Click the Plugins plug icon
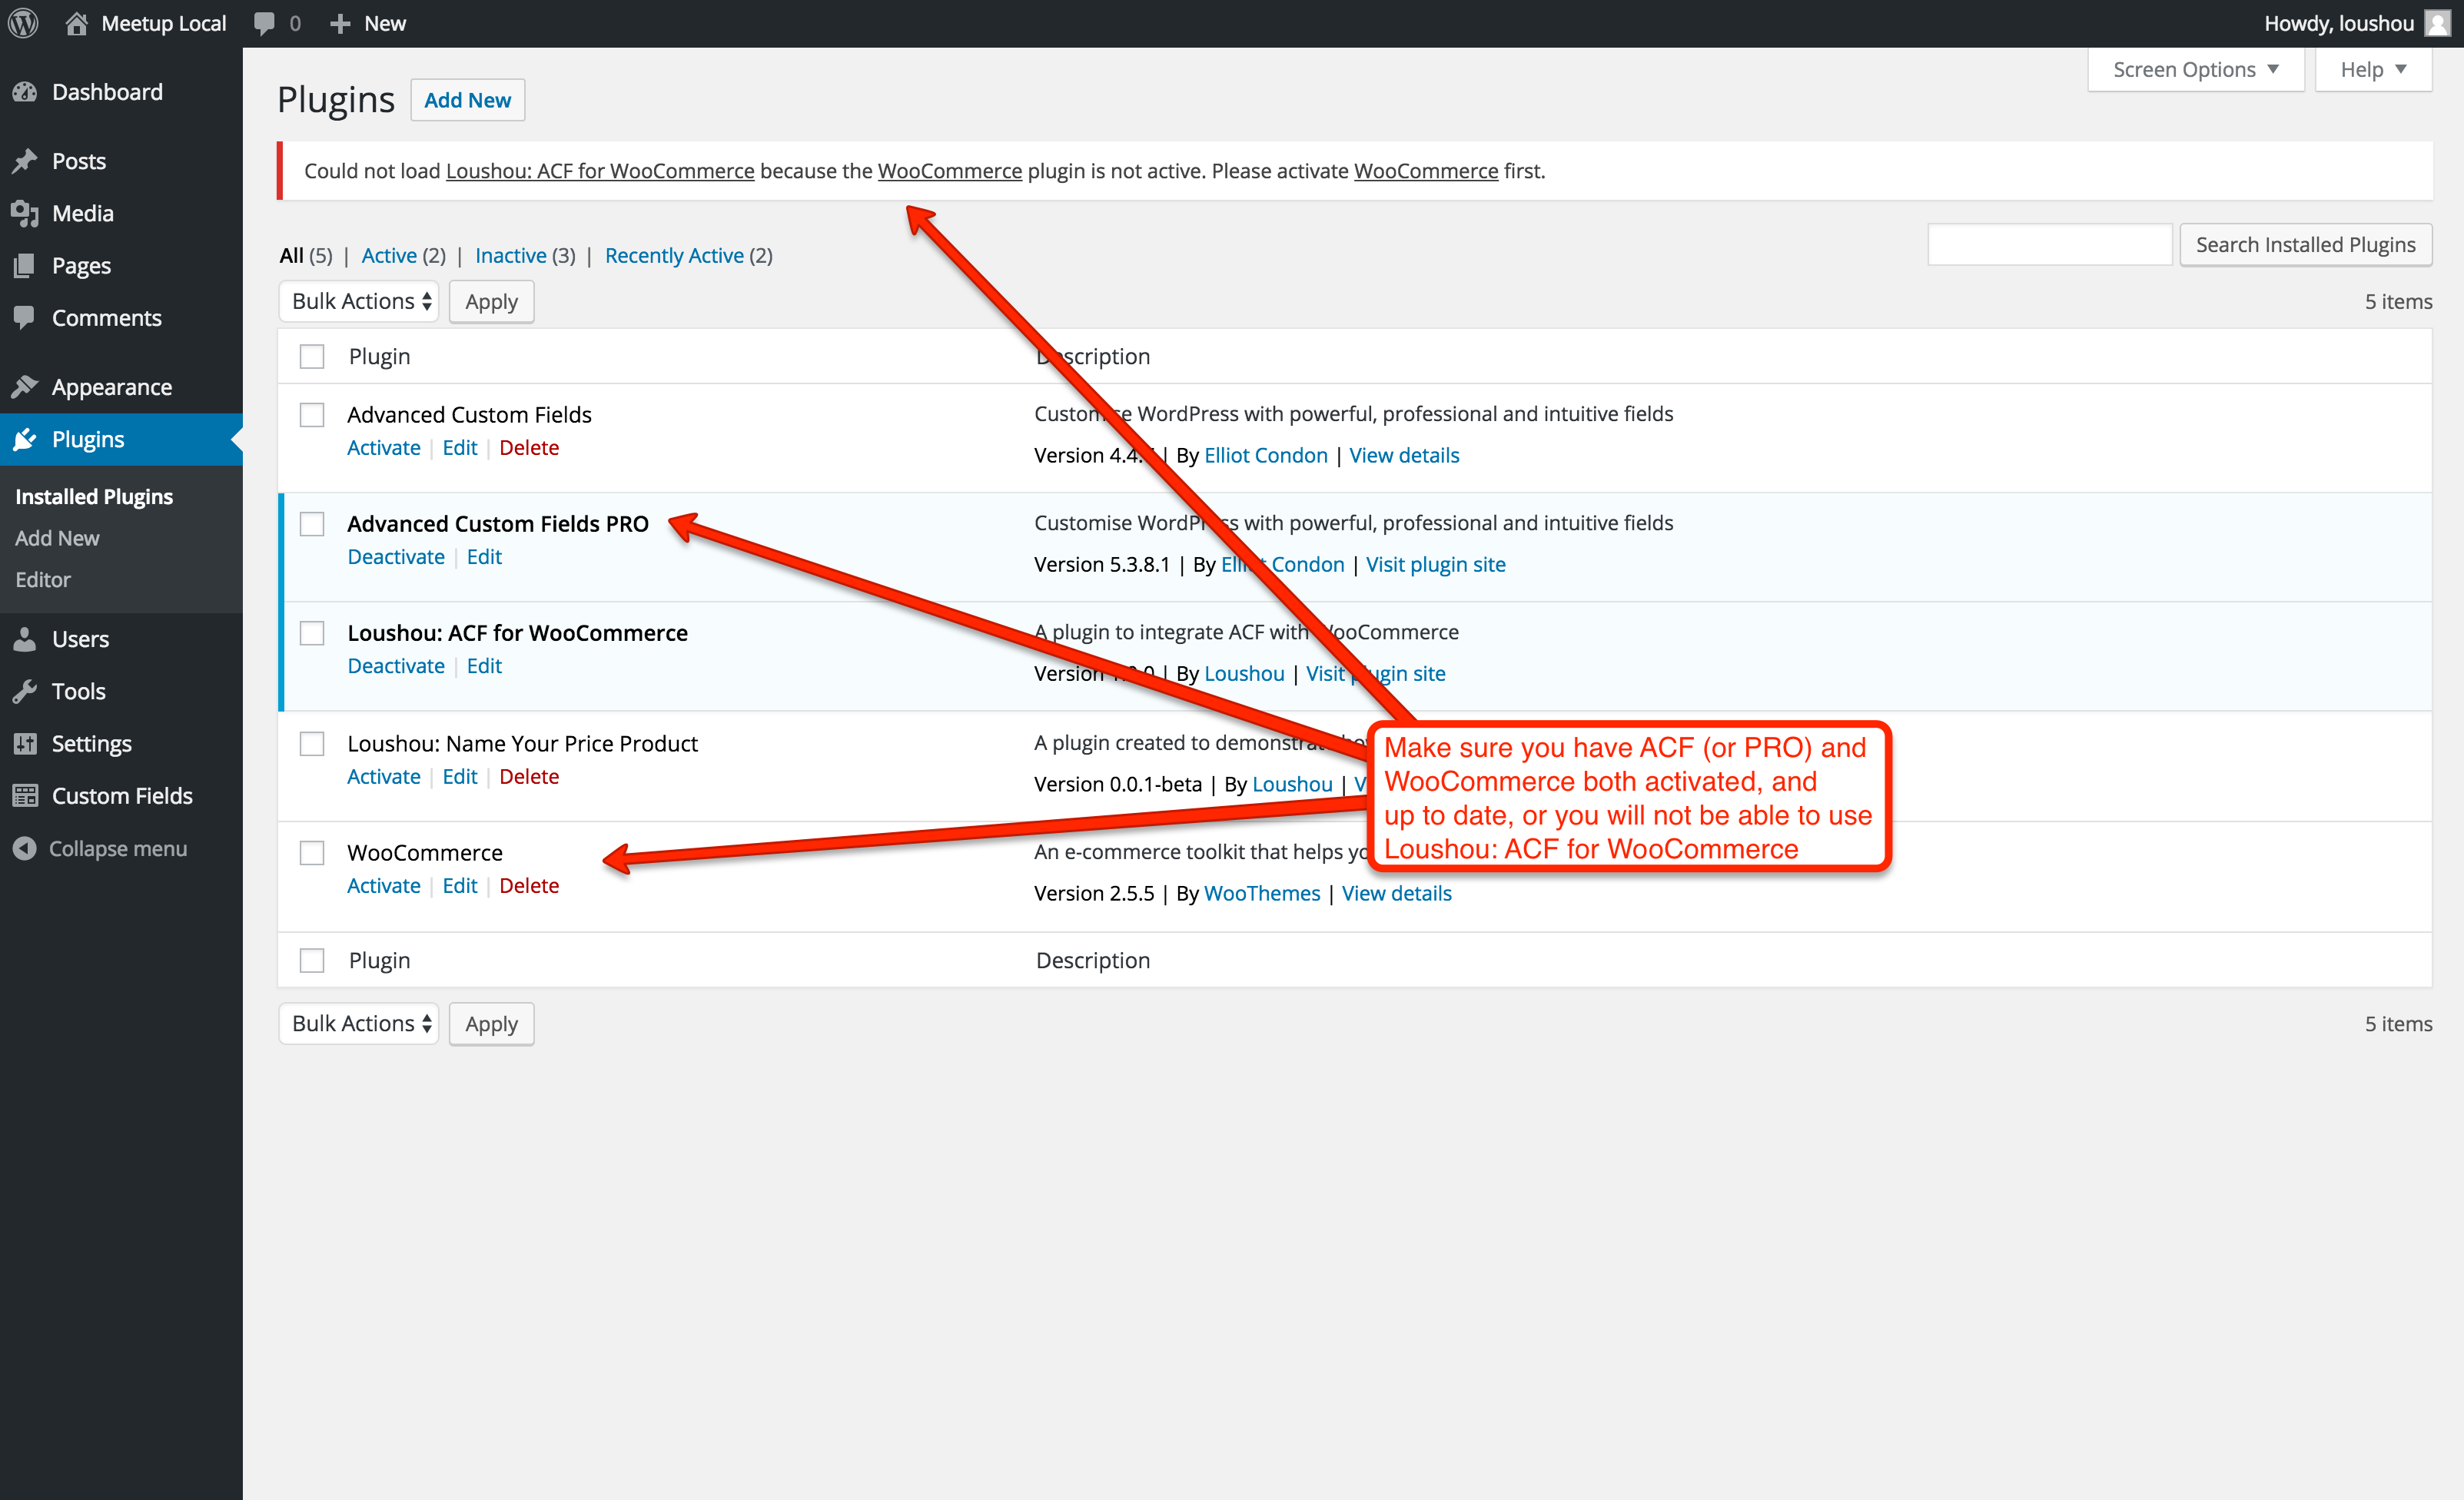The image size is (2464, 1500). [25, 439]
